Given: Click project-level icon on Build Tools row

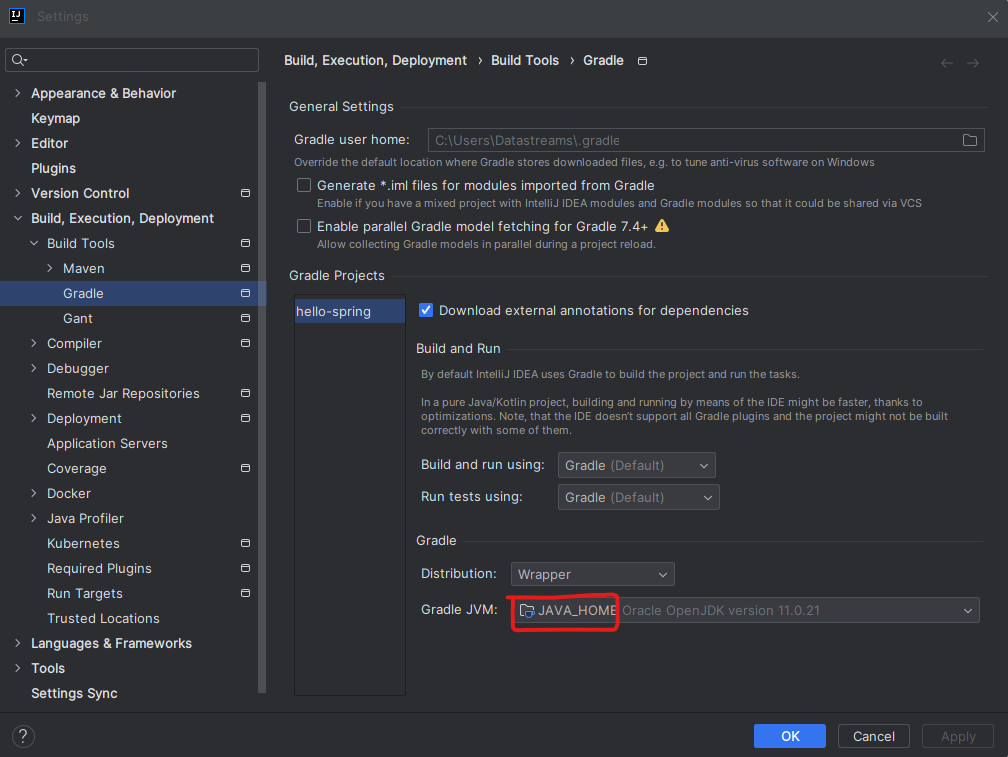Looking at the screenshot, I should pyautogui.click(x=245, y=243).
